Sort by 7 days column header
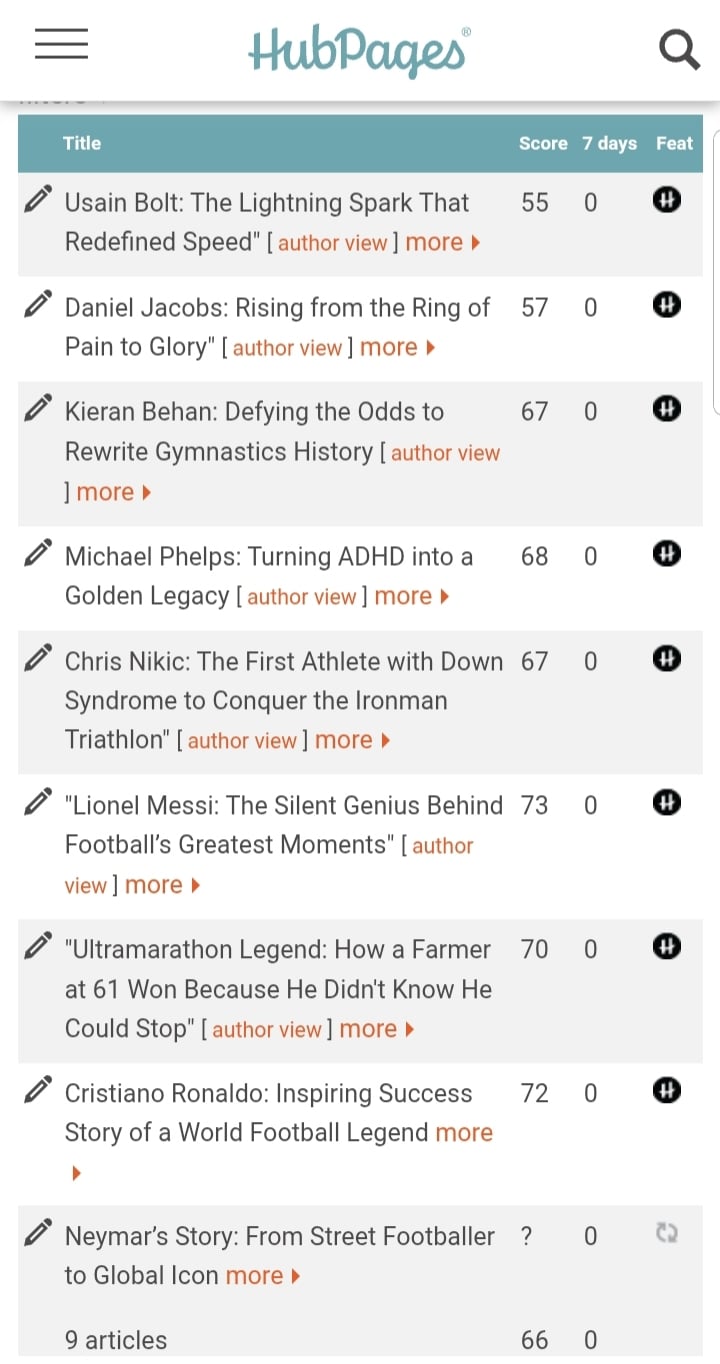 [610, 143]
